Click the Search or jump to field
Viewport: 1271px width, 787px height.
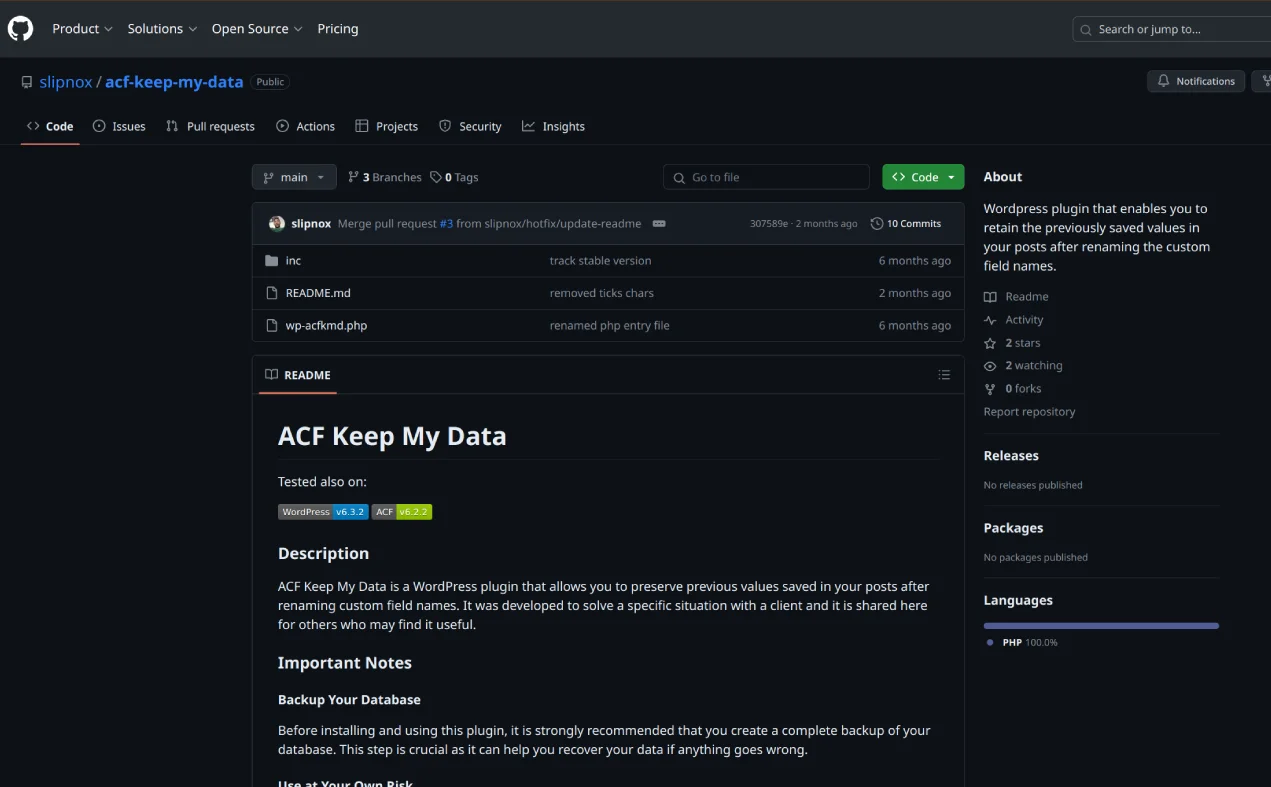(x=1172, y=29)
